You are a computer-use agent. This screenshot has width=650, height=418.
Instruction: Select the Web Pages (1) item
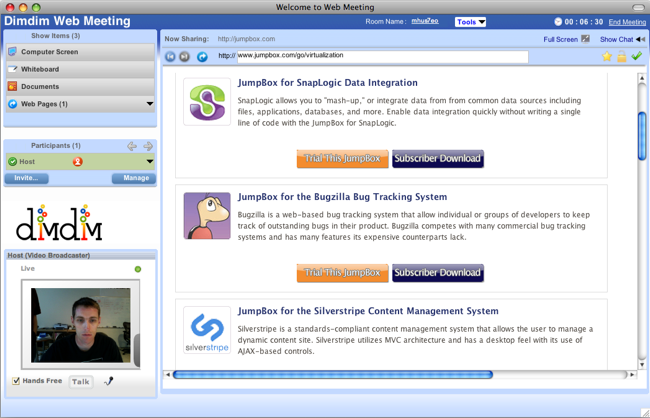pyautogui.click(x=80, y=104)
